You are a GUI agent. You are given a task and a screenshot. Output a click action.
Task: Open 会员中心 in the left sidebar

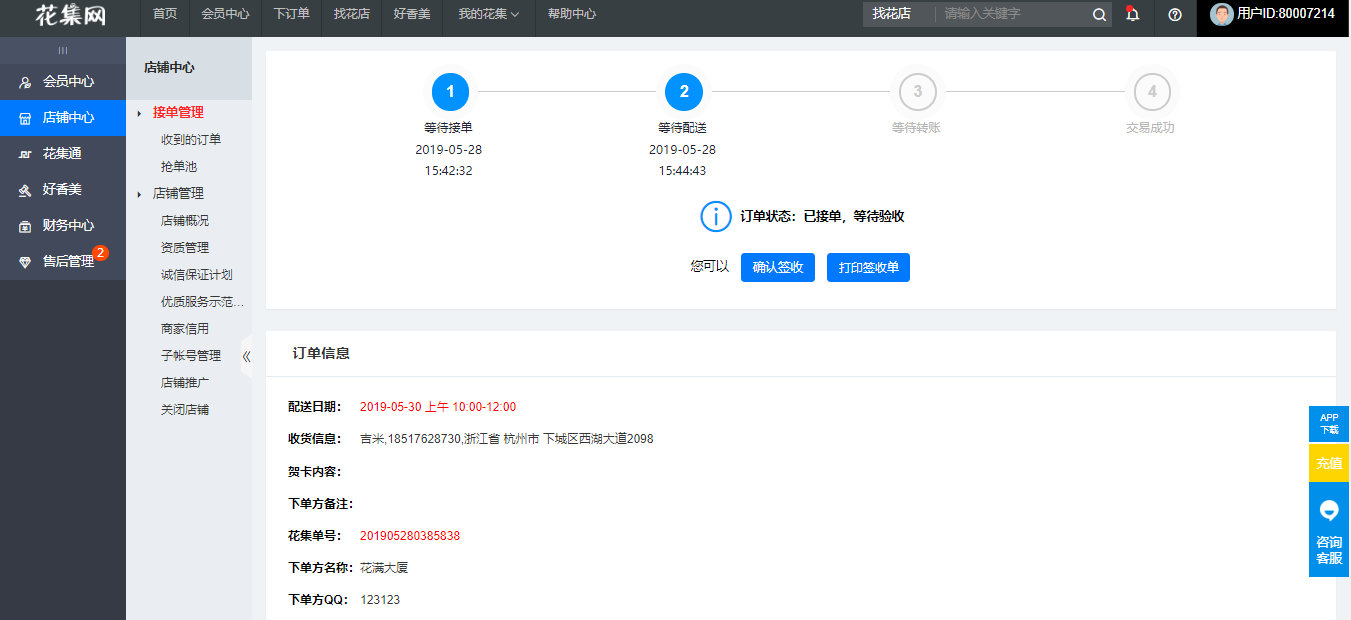[68, 82]
